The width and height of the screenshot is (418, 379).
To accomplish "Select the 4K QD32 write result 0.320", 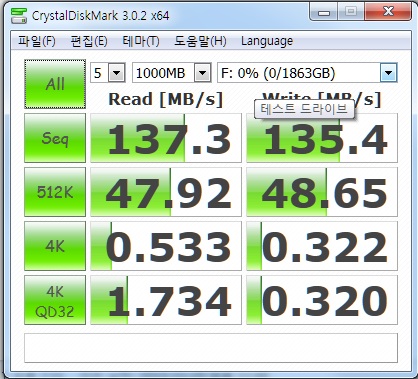I will [x=322, y=300].
